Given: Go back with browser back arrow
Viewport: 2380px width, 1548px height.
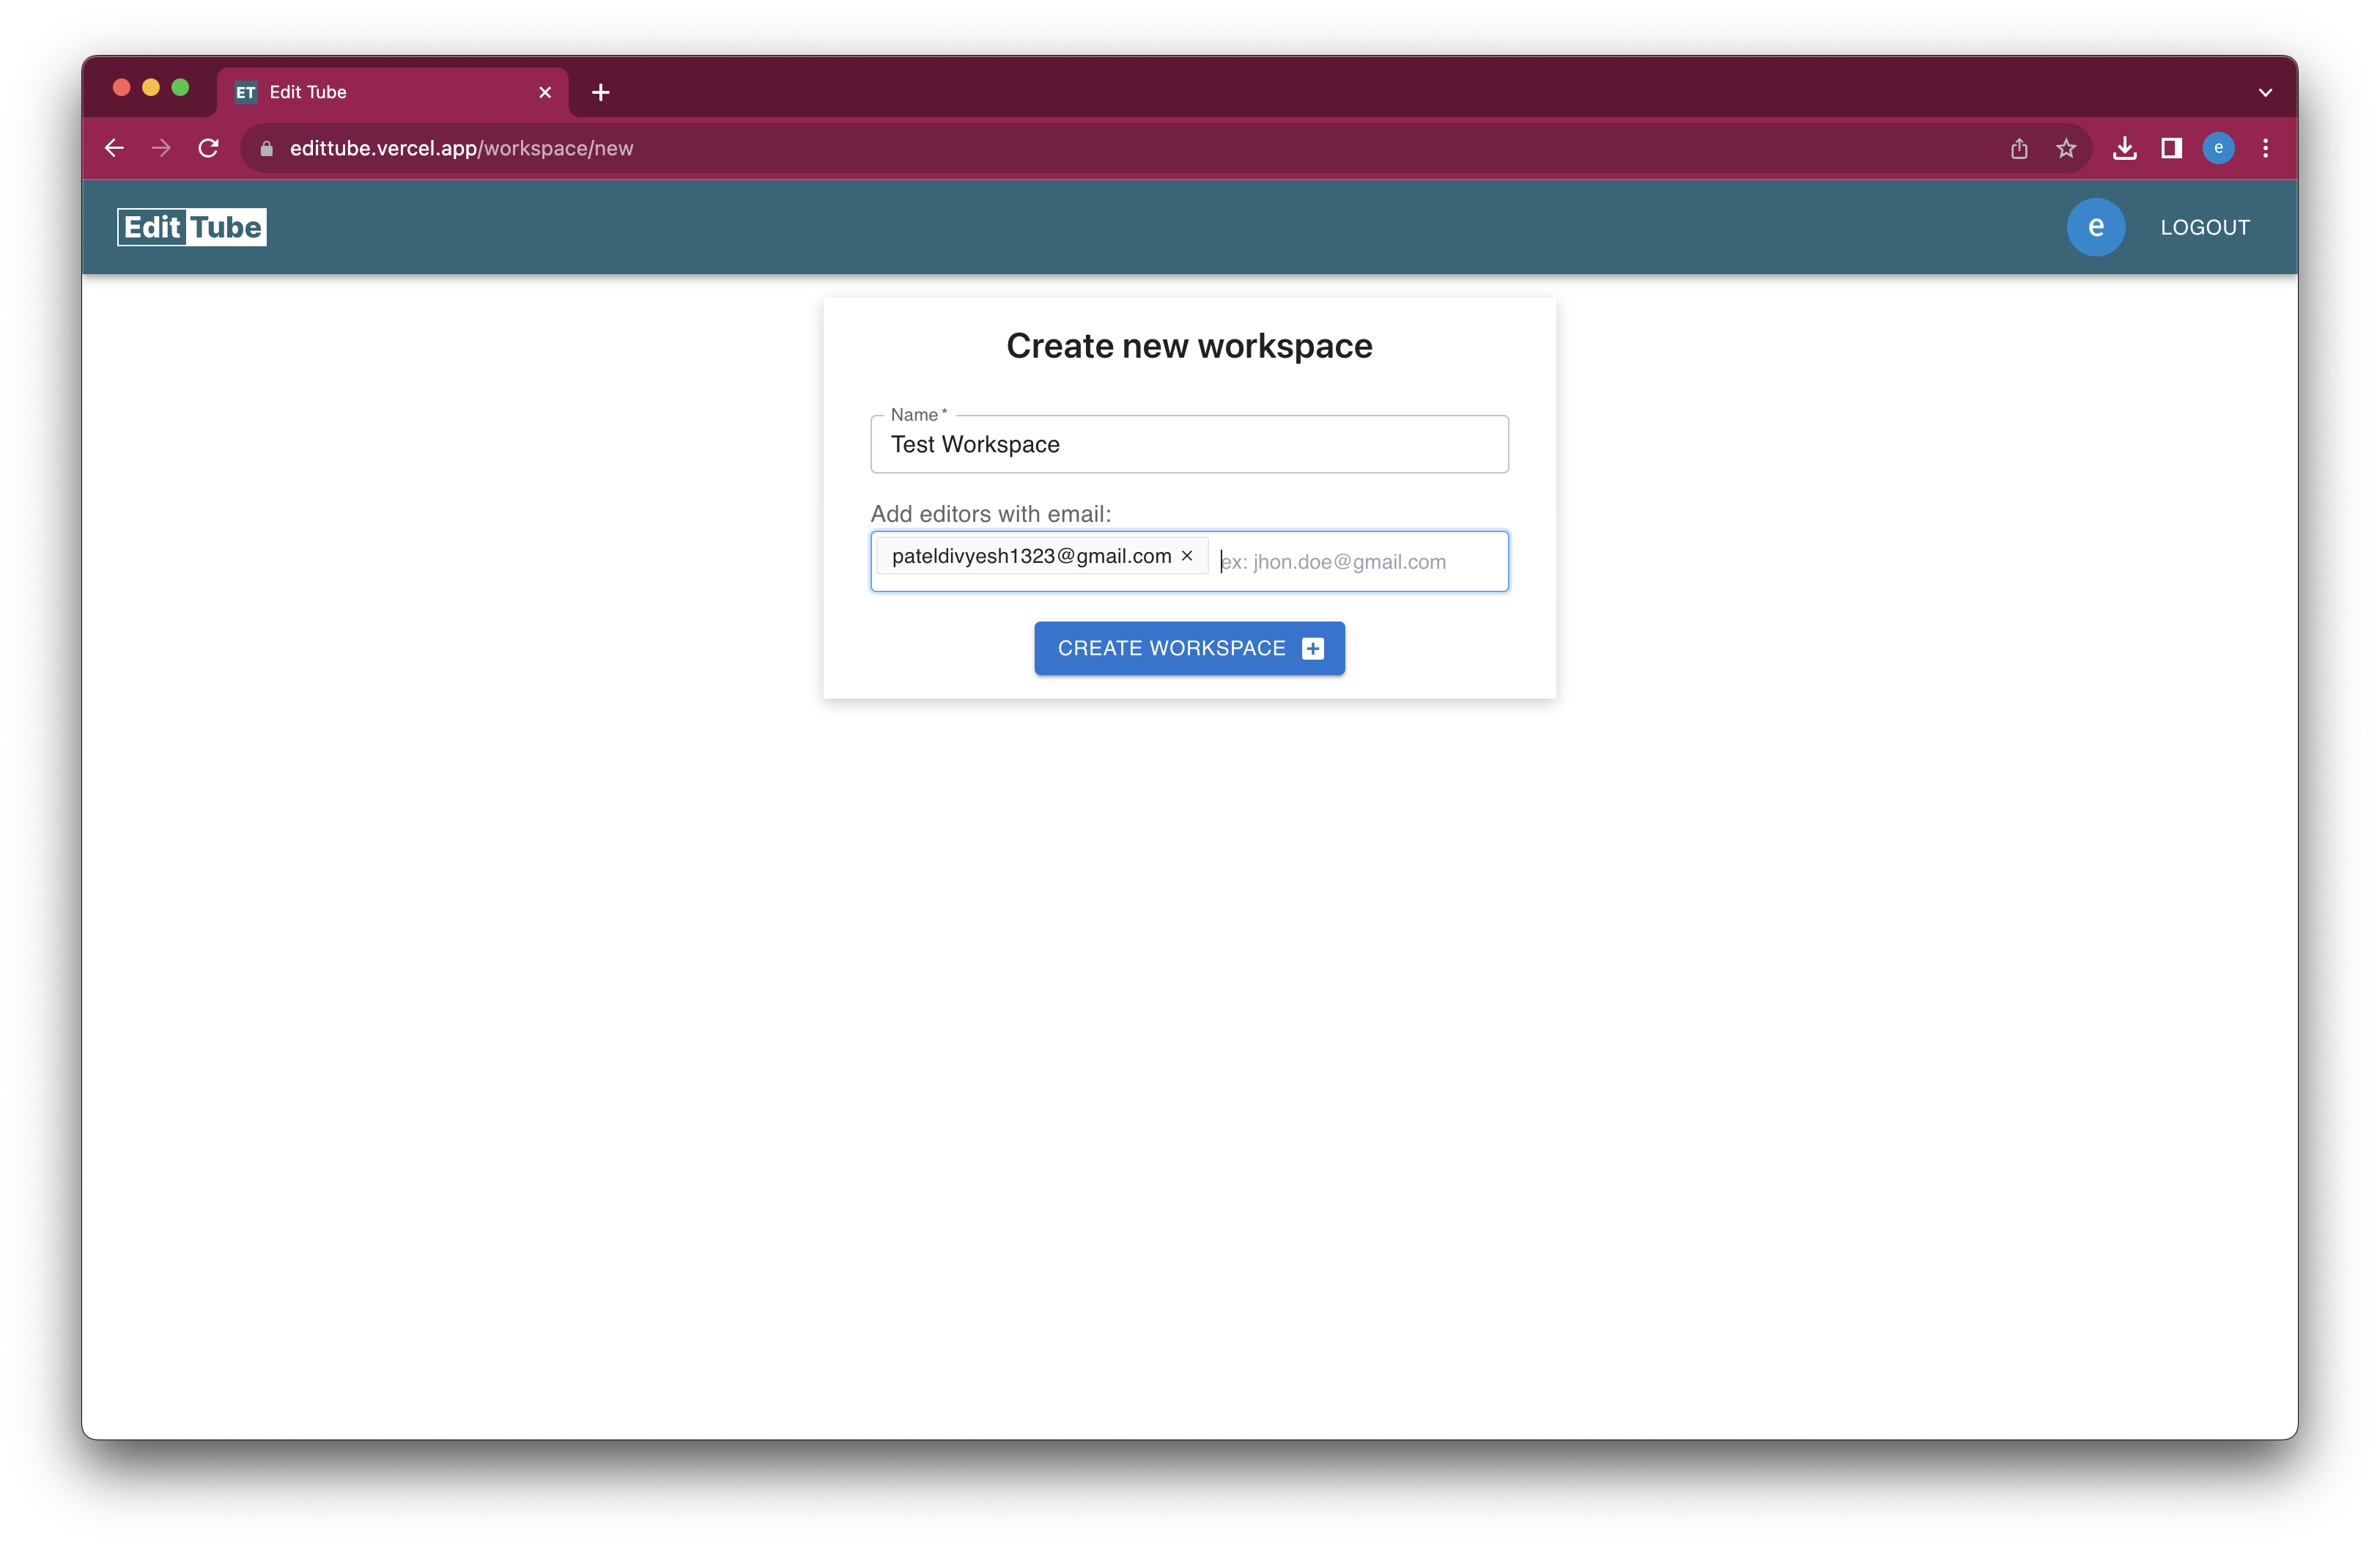Looking at the screenshot, I should [x=114, y=148].
